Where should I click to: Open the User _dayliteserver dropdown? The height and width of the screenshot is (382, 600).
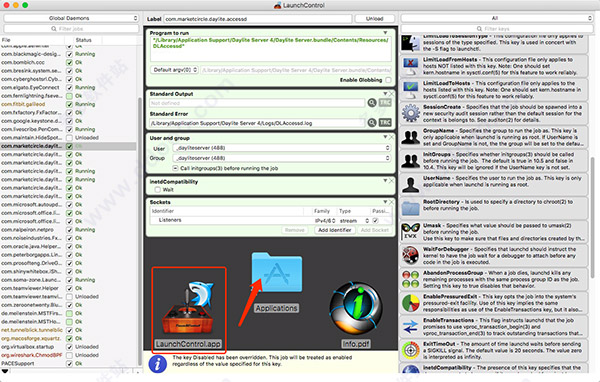click(281, 148)
